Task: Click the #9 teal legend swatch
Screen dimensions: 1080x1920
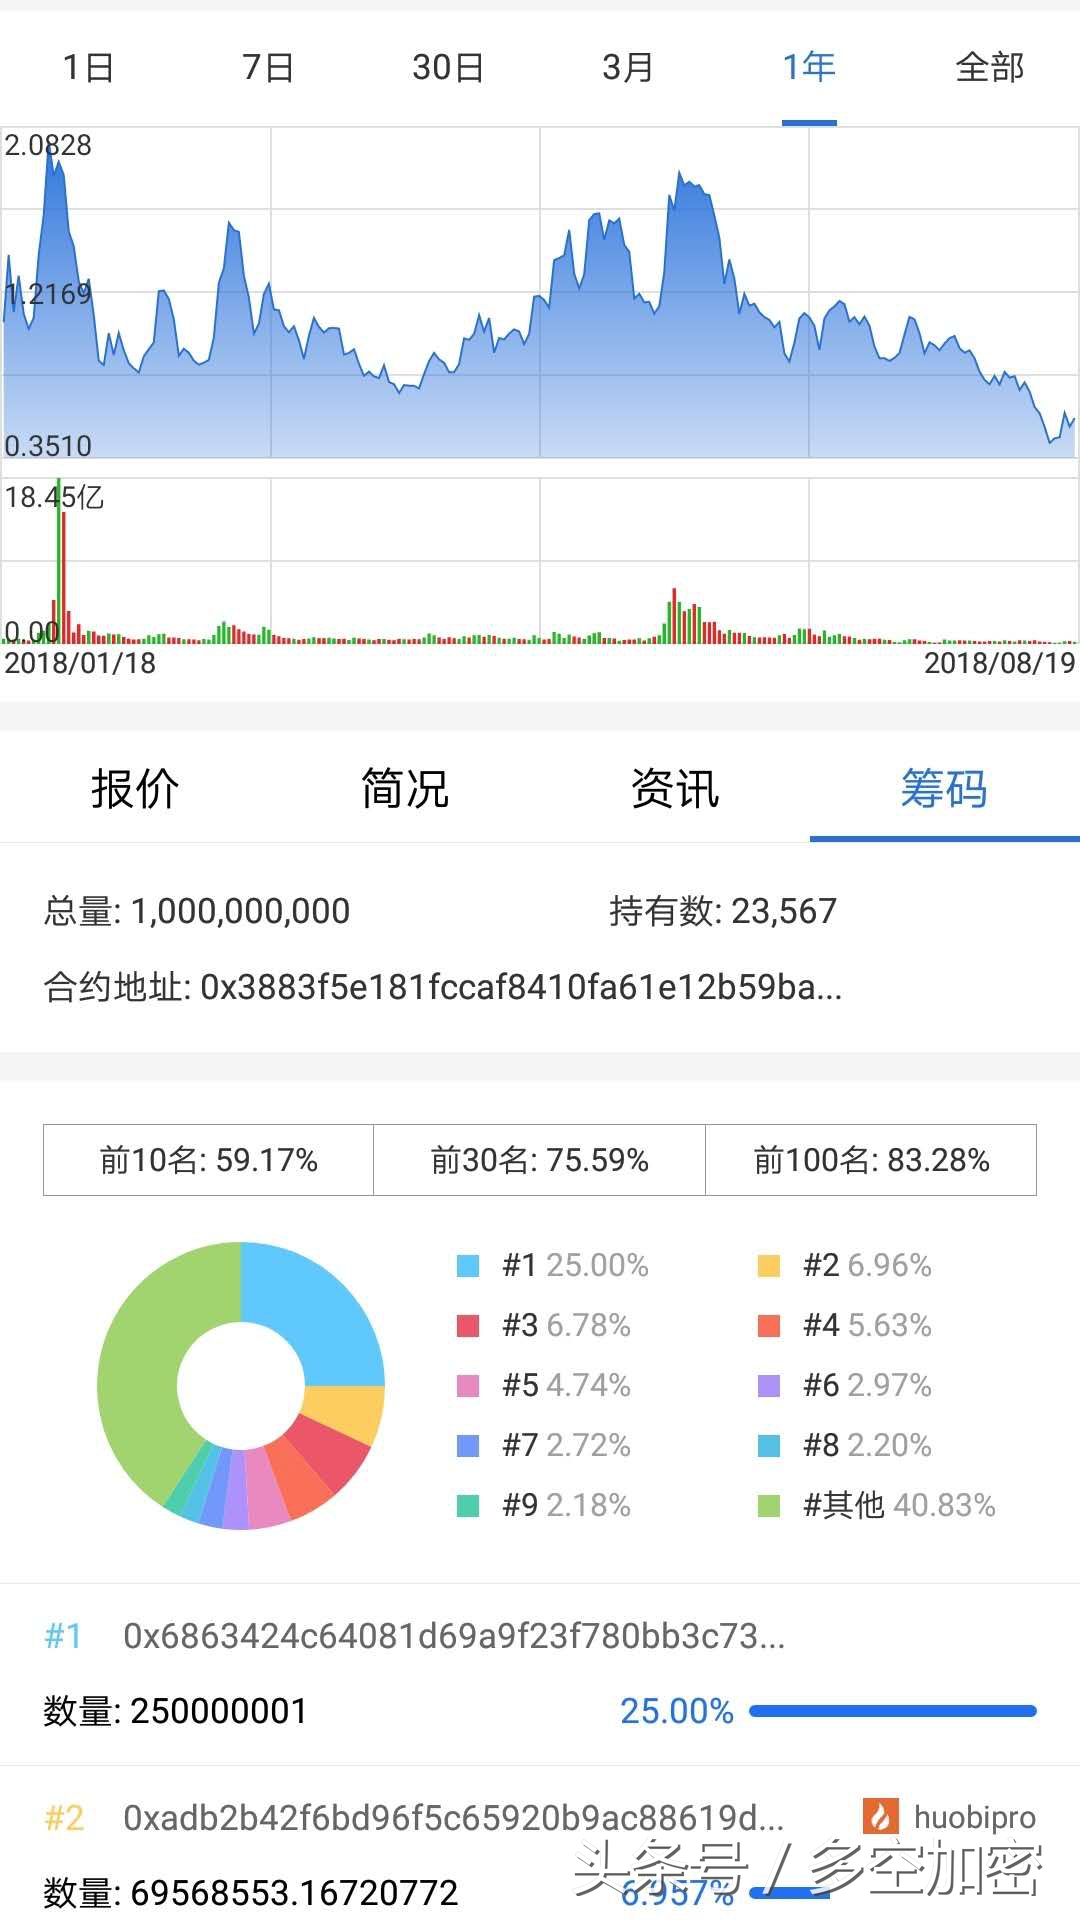Action: click(x=468, y=1506)
